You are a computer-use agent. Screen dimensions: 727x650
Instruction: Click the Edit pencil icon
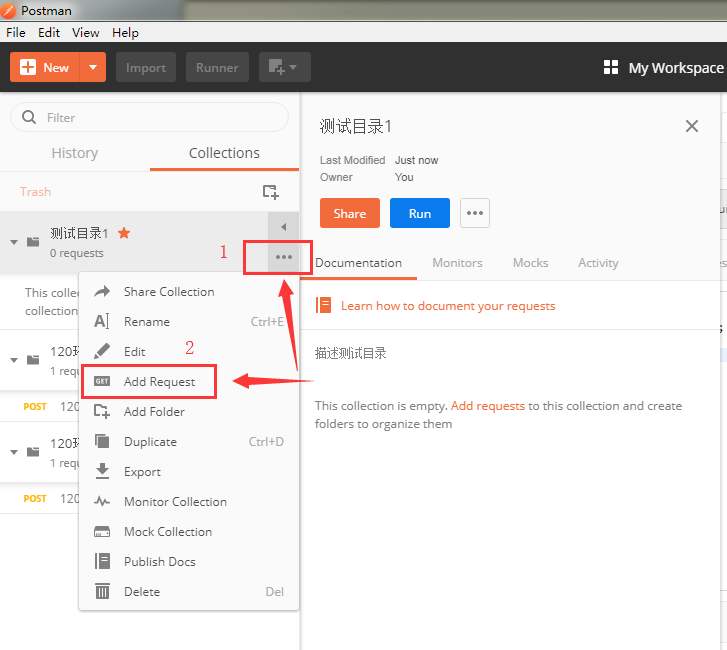pyautogui.click(x=102, y=351)
